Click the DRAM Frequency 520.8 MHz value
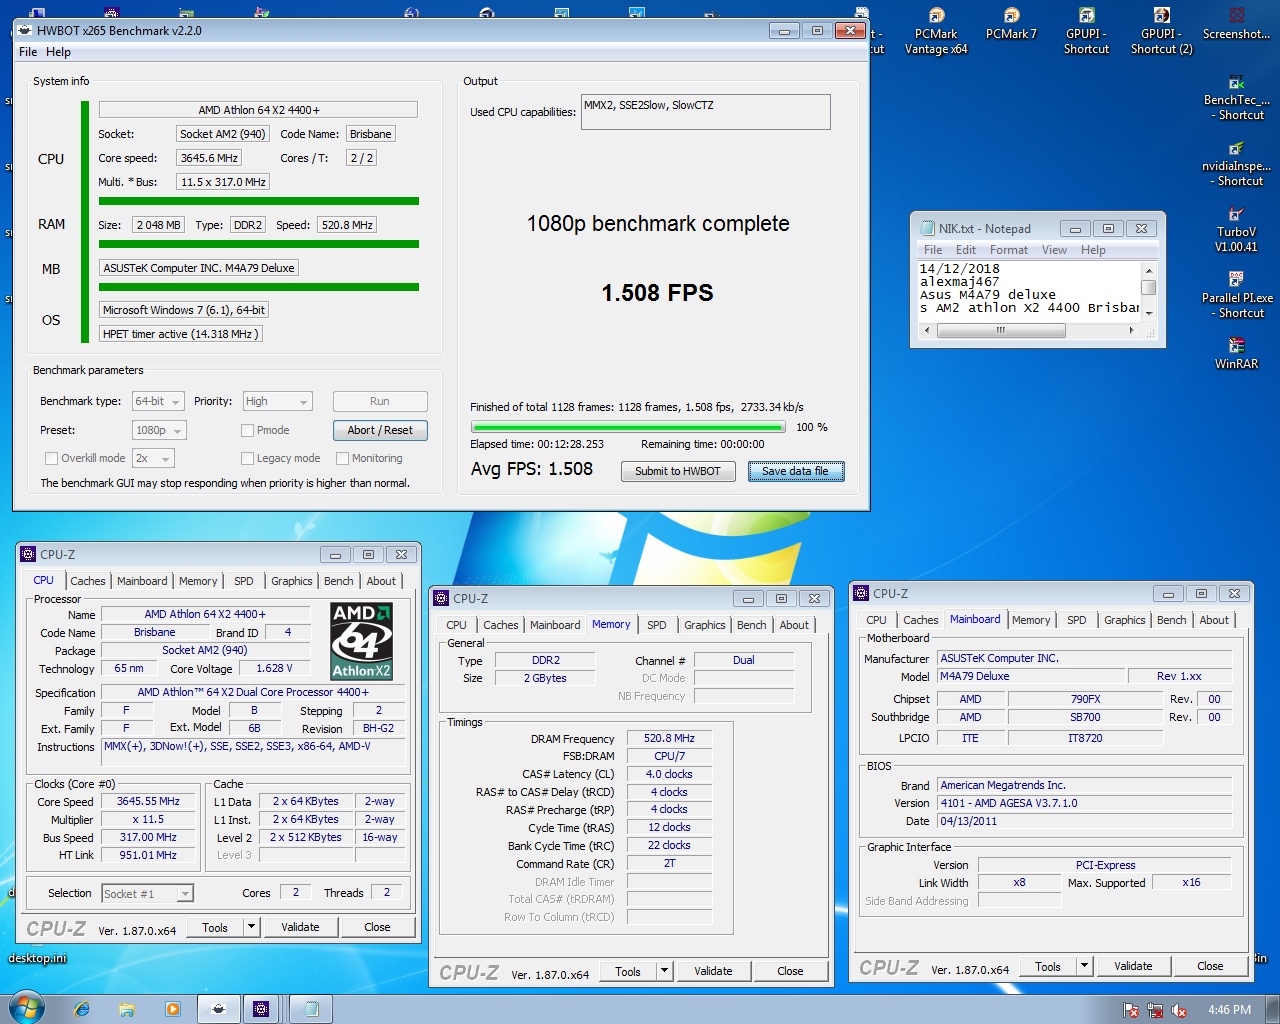The image size is (1280, 1024). pos(669,738)
